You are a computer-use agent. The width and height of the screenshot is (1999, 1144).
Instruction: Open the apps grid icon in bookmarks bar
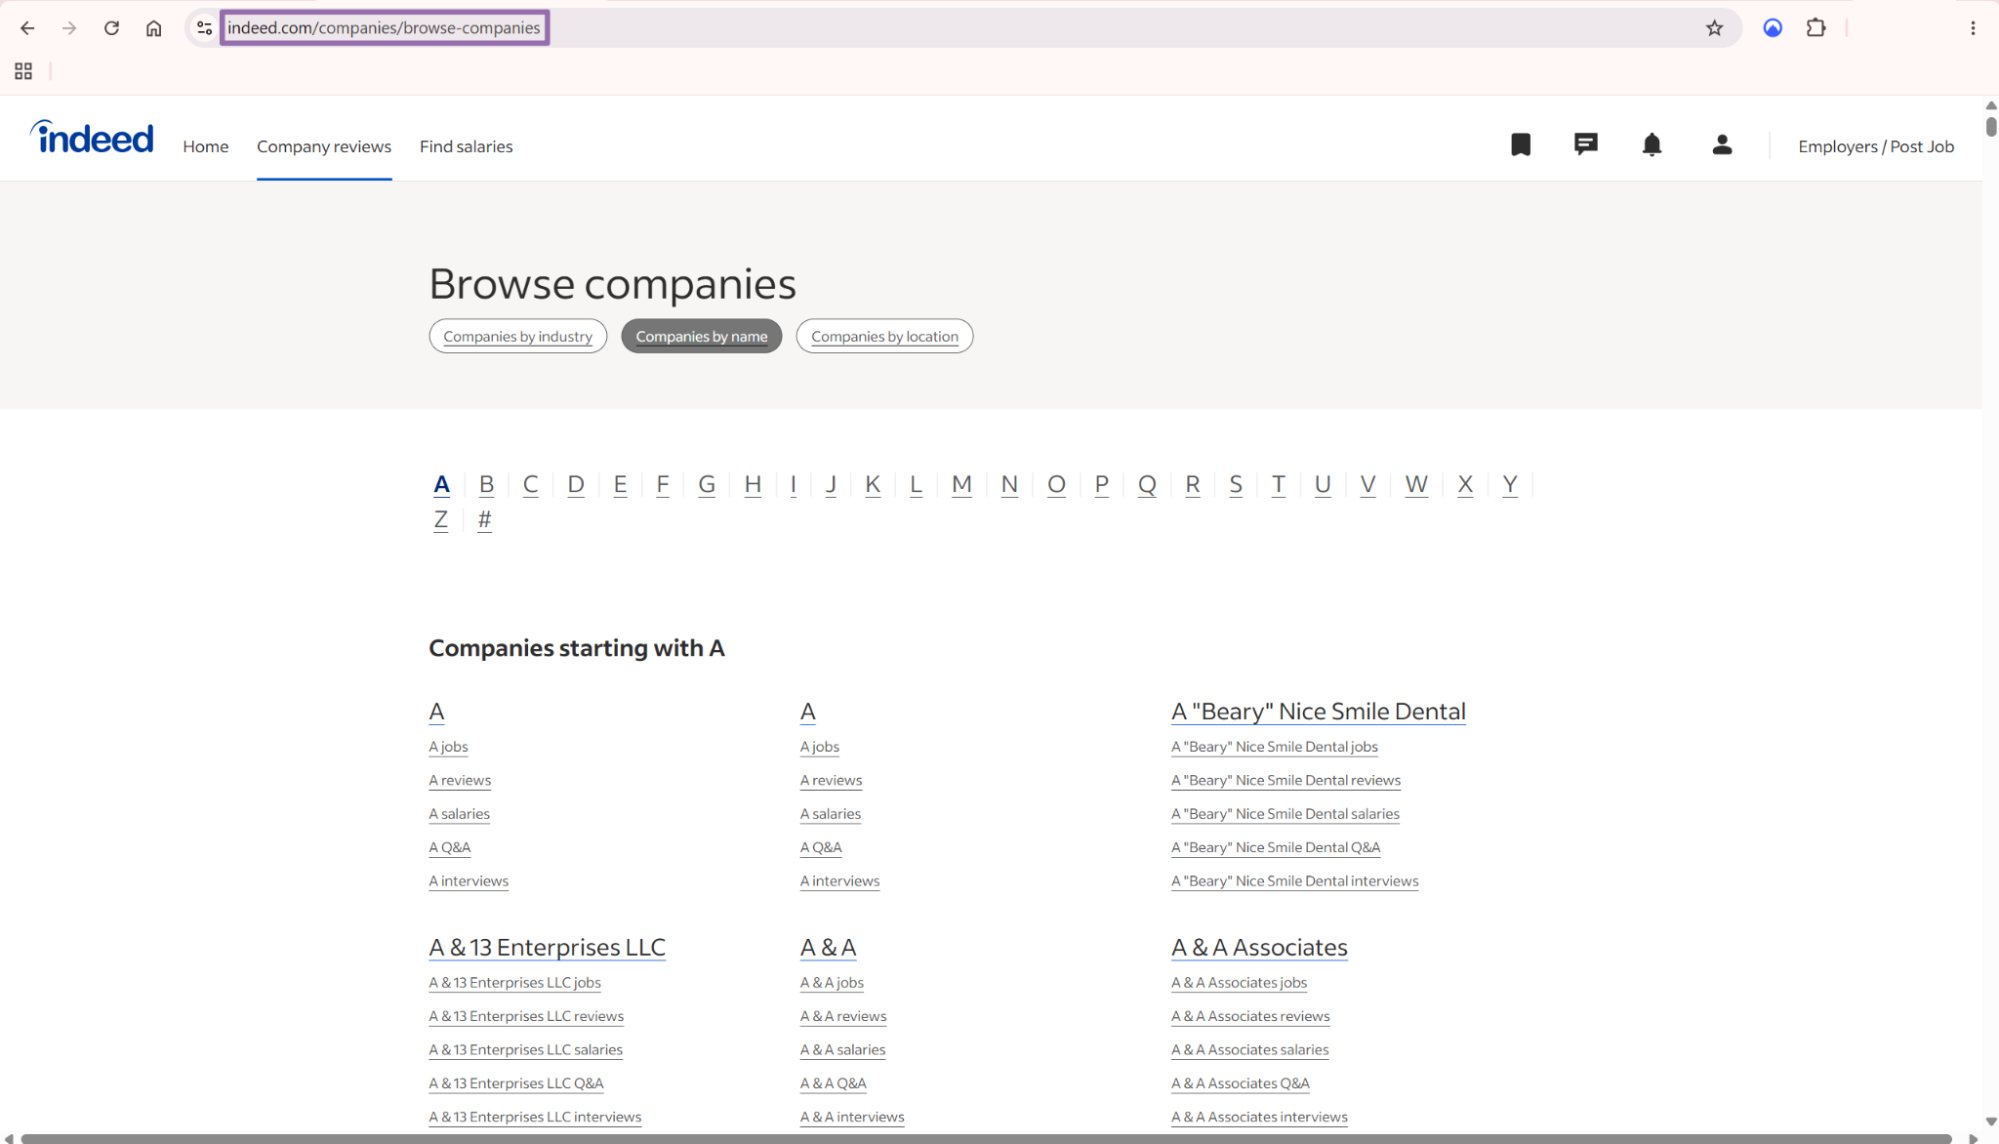[x=23, y=71]
